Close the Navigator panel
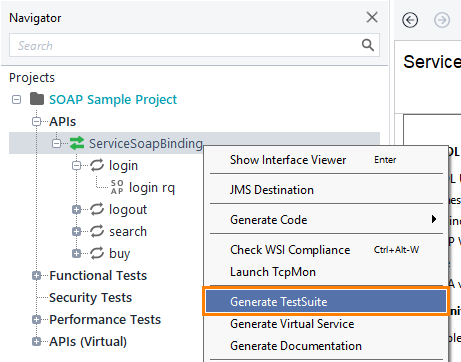This screenshot has width=461, height=362. coord(372,17)
